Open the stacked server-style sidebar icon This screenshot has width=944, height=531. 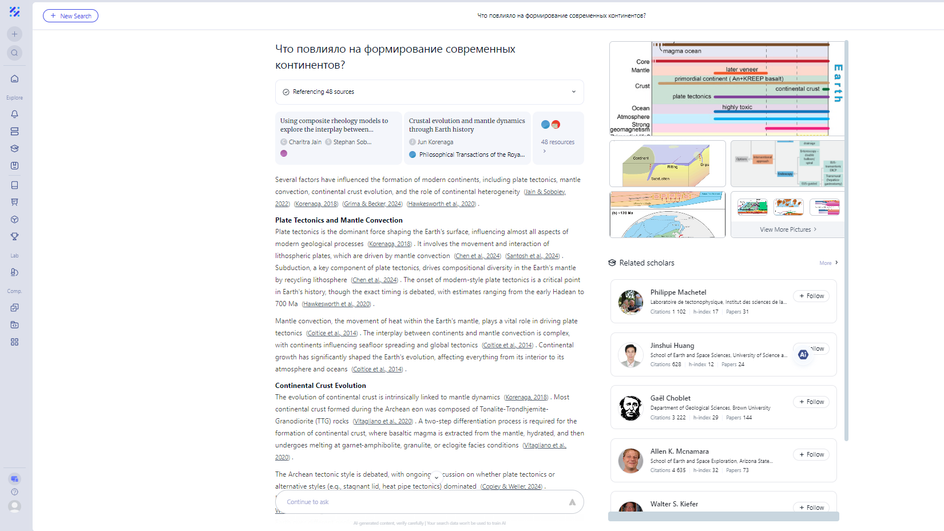click(x=14, y=131)
